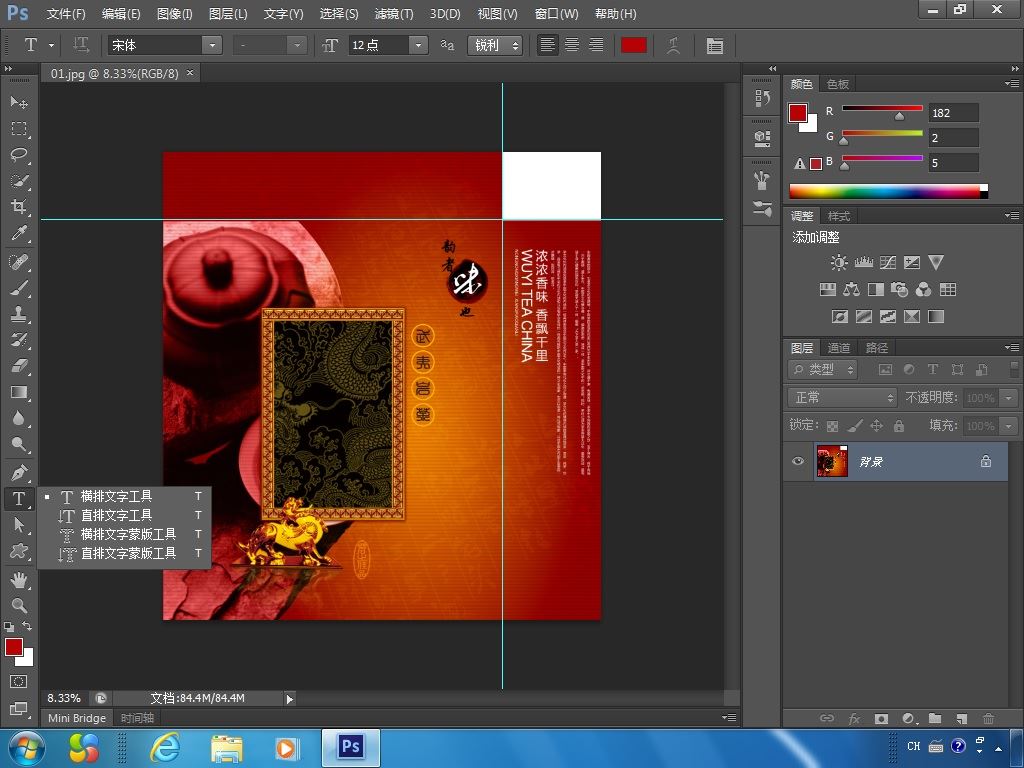The width and height of the screenshot is (1024, 768).
Task: Open the Mini Bridge panel tab
Action: click(x=77, y=718)
